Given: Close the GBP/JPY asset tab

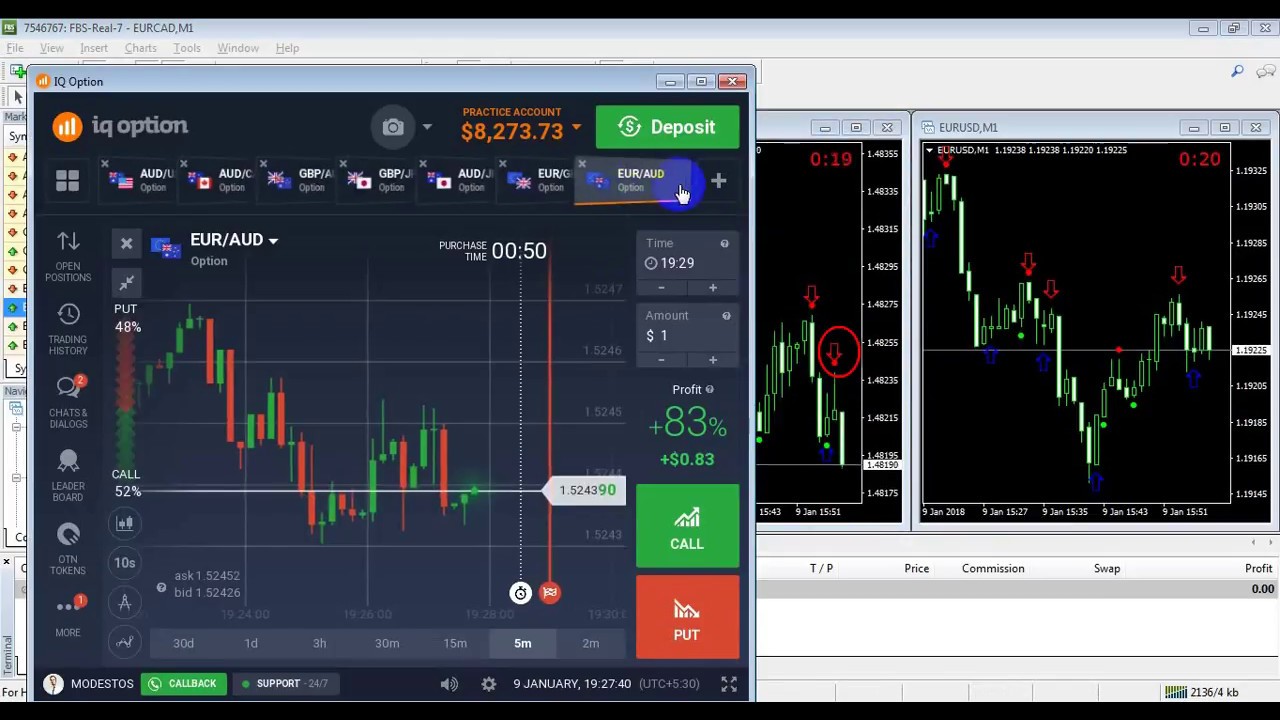Looking at the screenshot, I should [343, 164].
